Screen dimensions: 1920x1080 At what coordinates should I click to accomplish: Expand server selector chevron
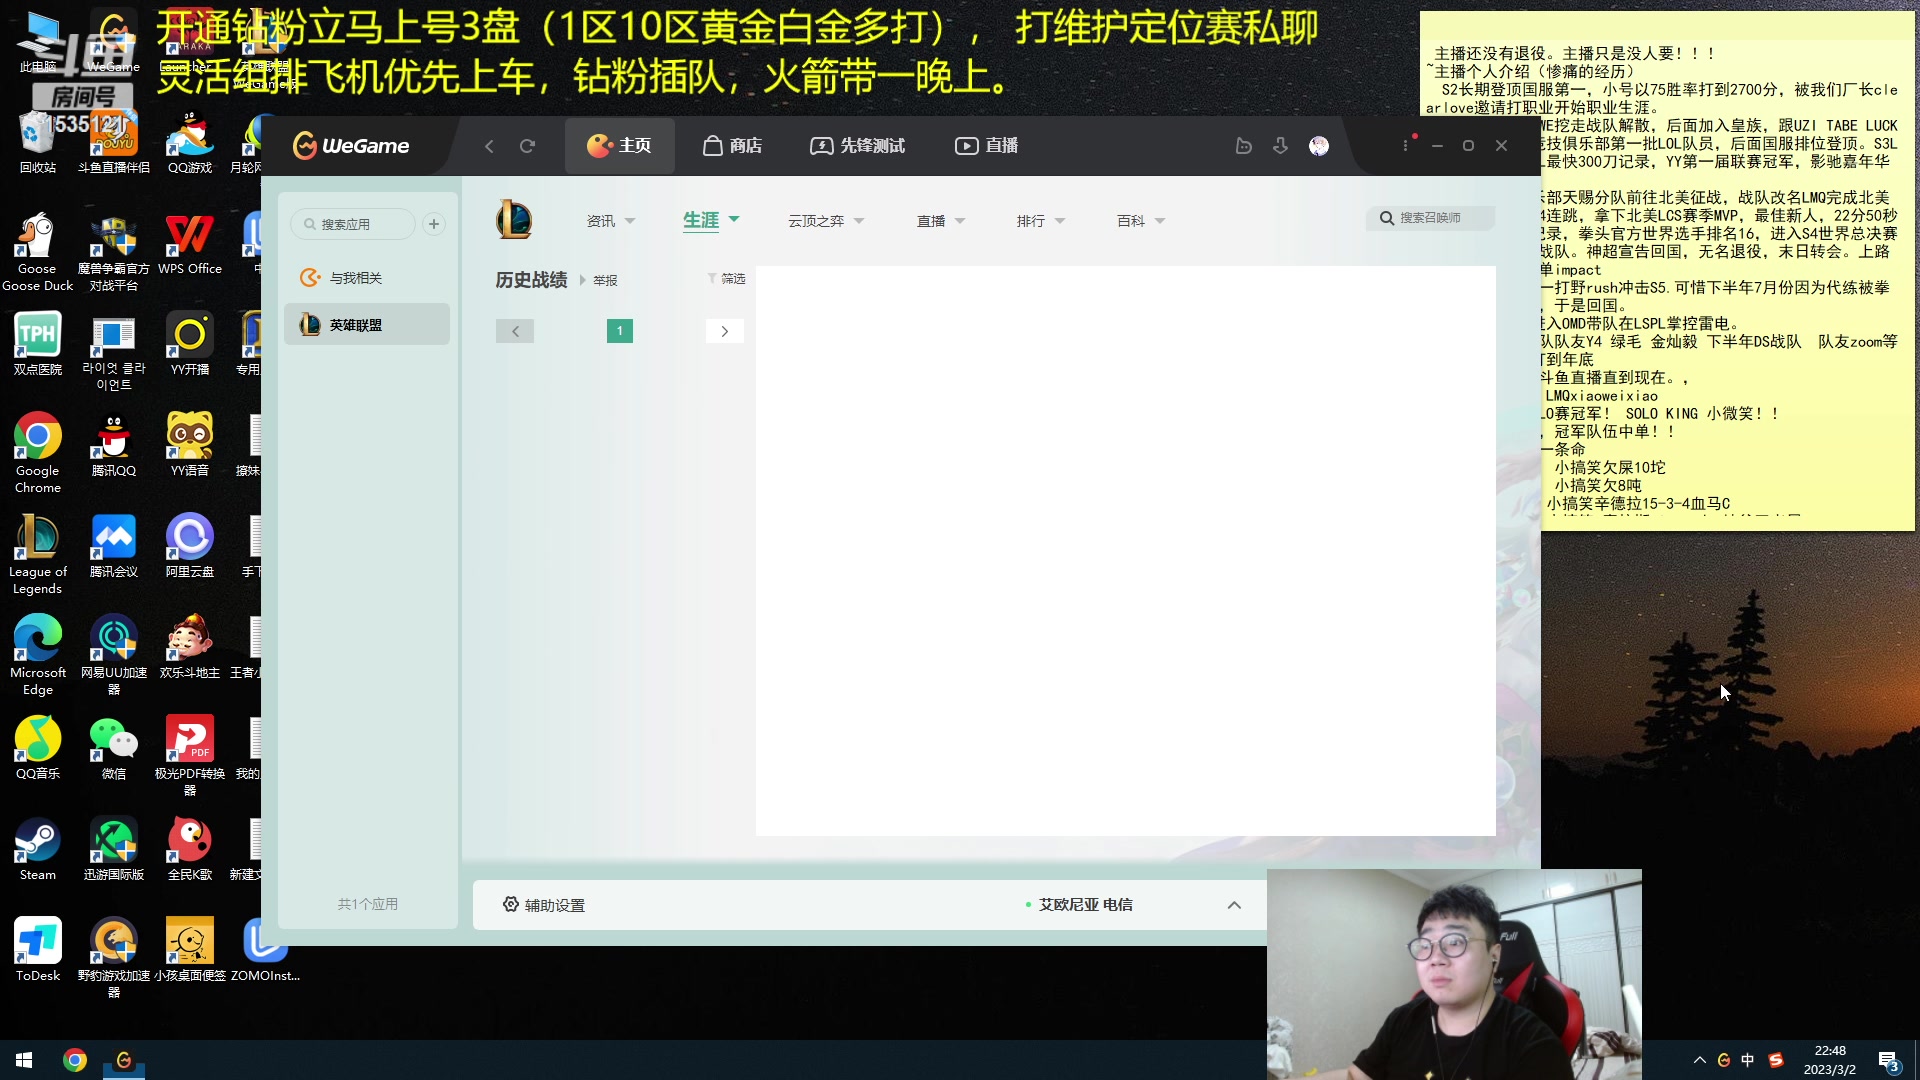pyautogui.click(x=1234, y=905)
